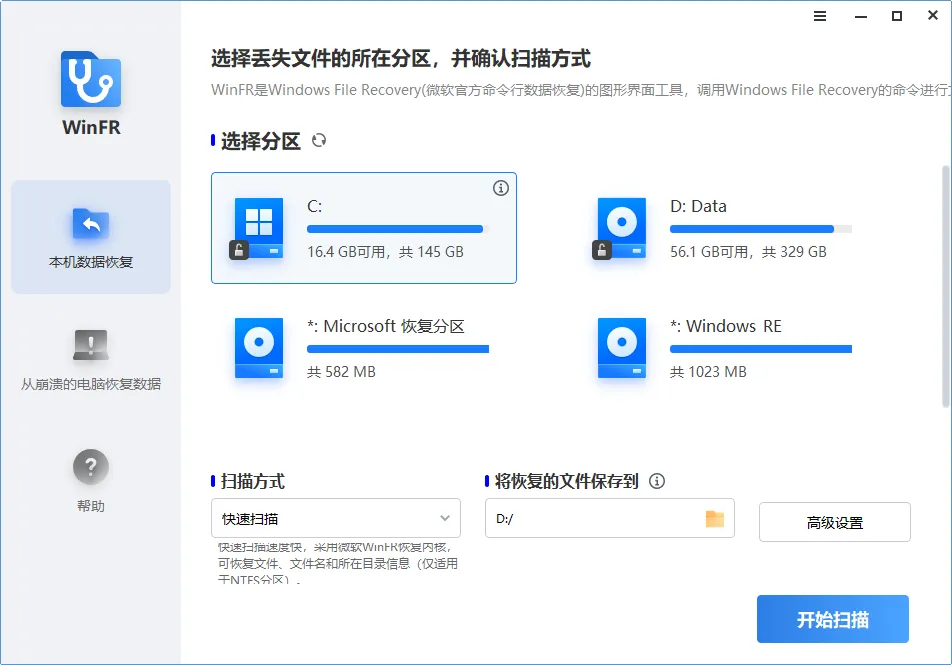Browse for save folder via folder icon
This screenshot has width=952, height=665.
715,519
